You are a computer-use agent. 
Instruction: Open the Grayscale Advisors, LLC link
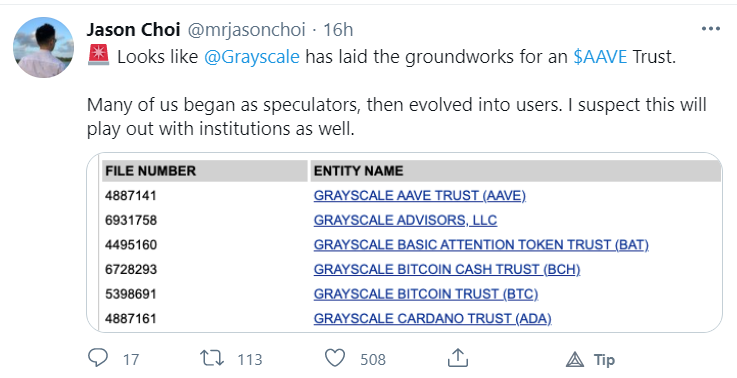(x=405, y=220)
